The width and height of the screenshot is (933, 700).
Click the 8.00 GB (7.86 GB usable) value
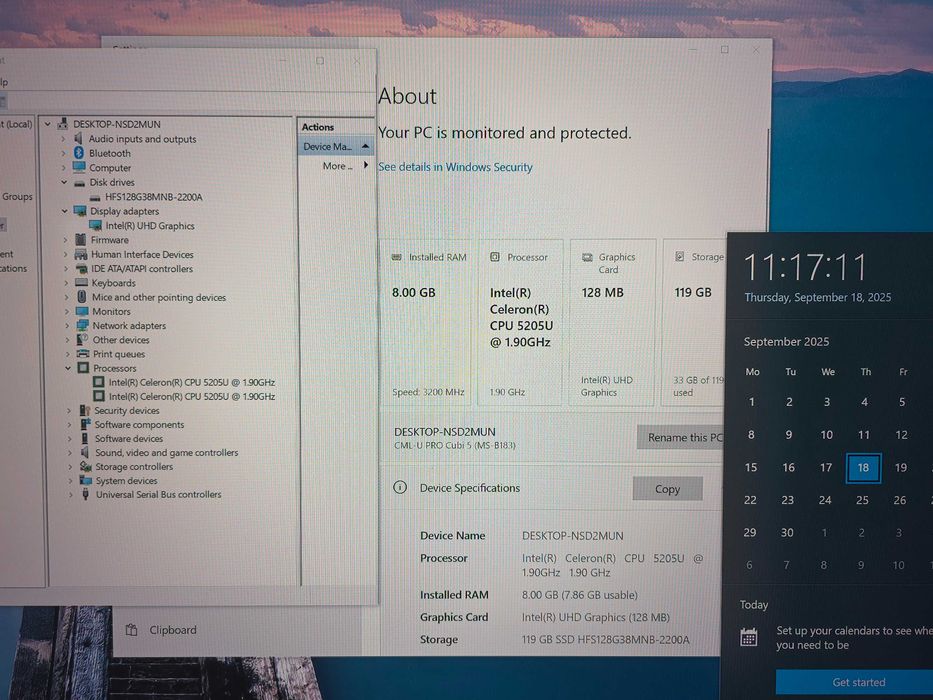(x=580, y=595)
